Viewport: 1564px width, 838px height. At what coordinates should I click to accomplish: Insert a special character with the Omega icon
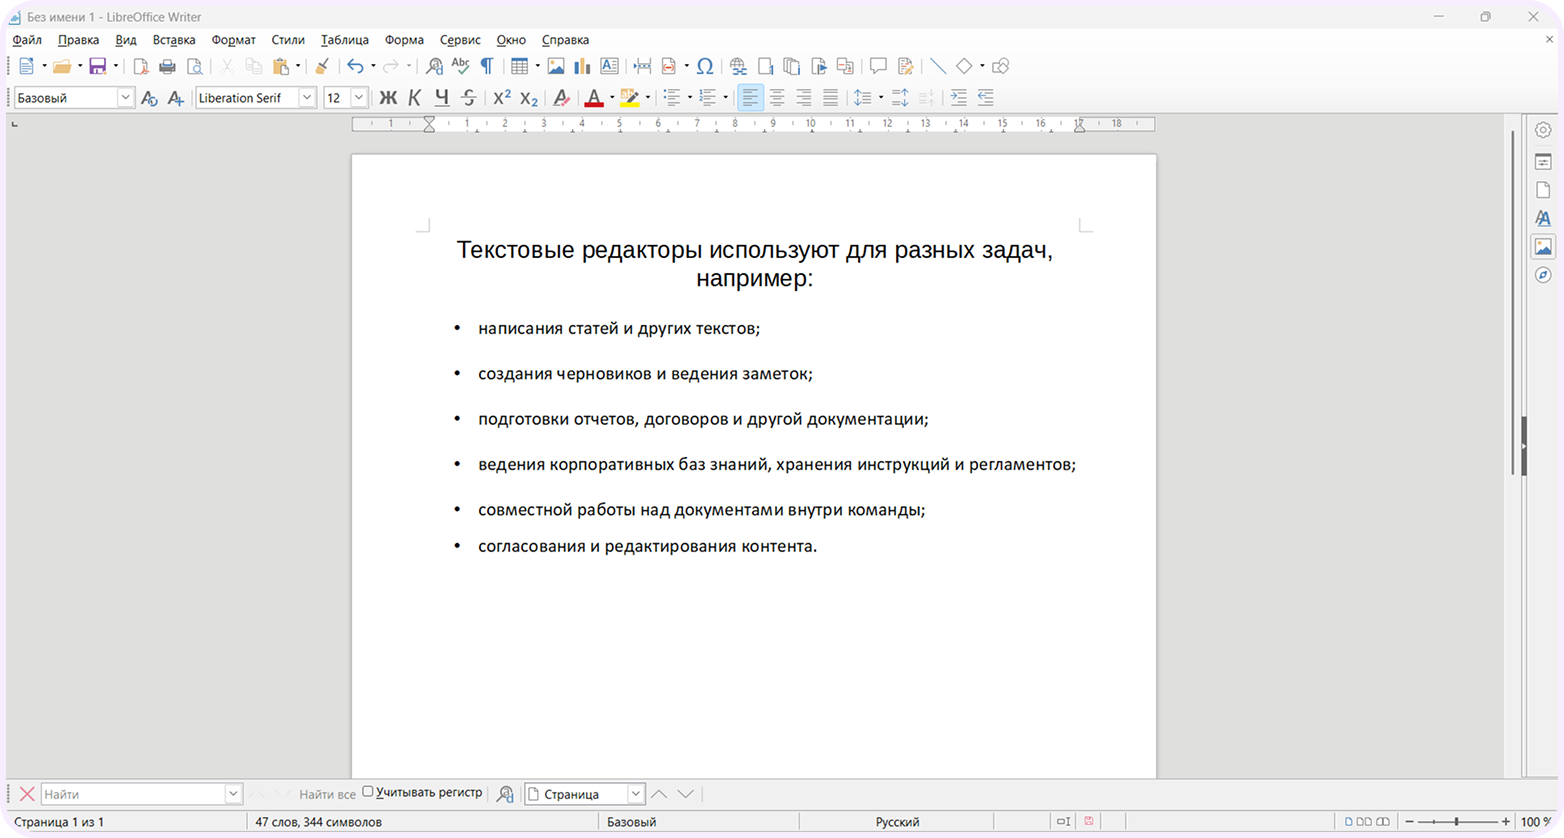point(705,66)
